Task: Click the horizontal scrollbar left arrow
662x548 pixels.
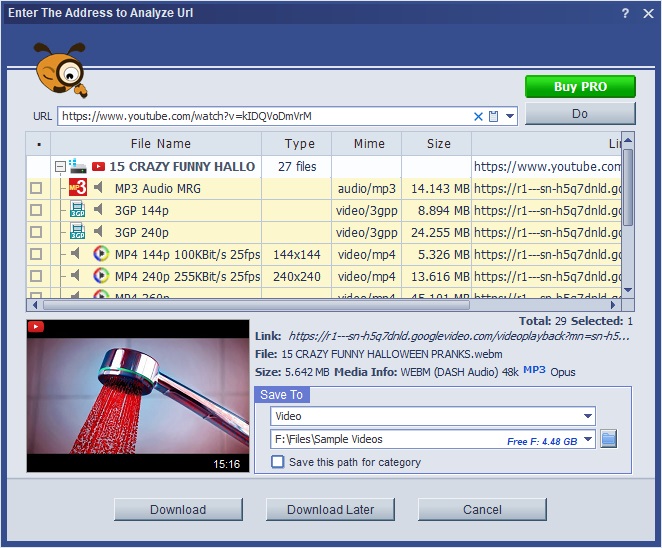Action: point(35,304)
